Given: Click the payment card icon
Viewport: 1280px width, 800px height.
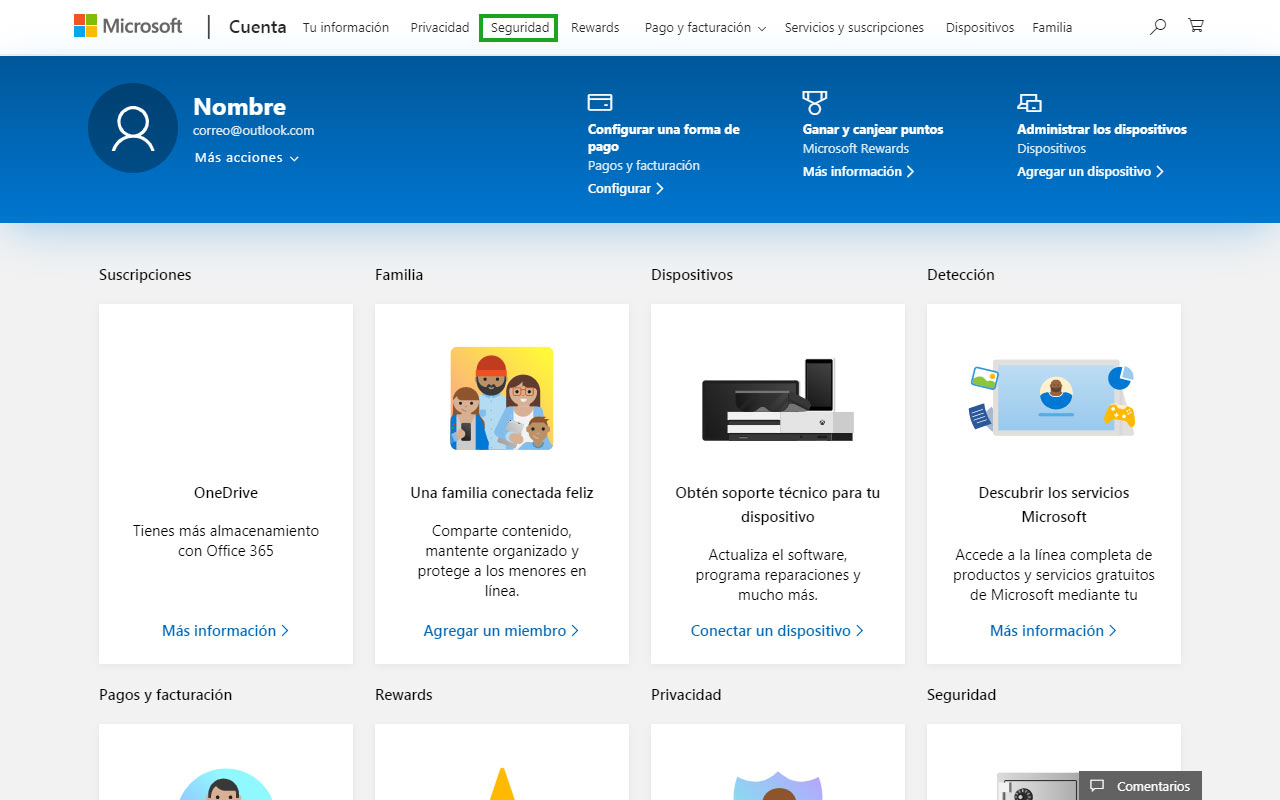Looking at the screenshot, I should pyautogui.click(x=600, y=102).
